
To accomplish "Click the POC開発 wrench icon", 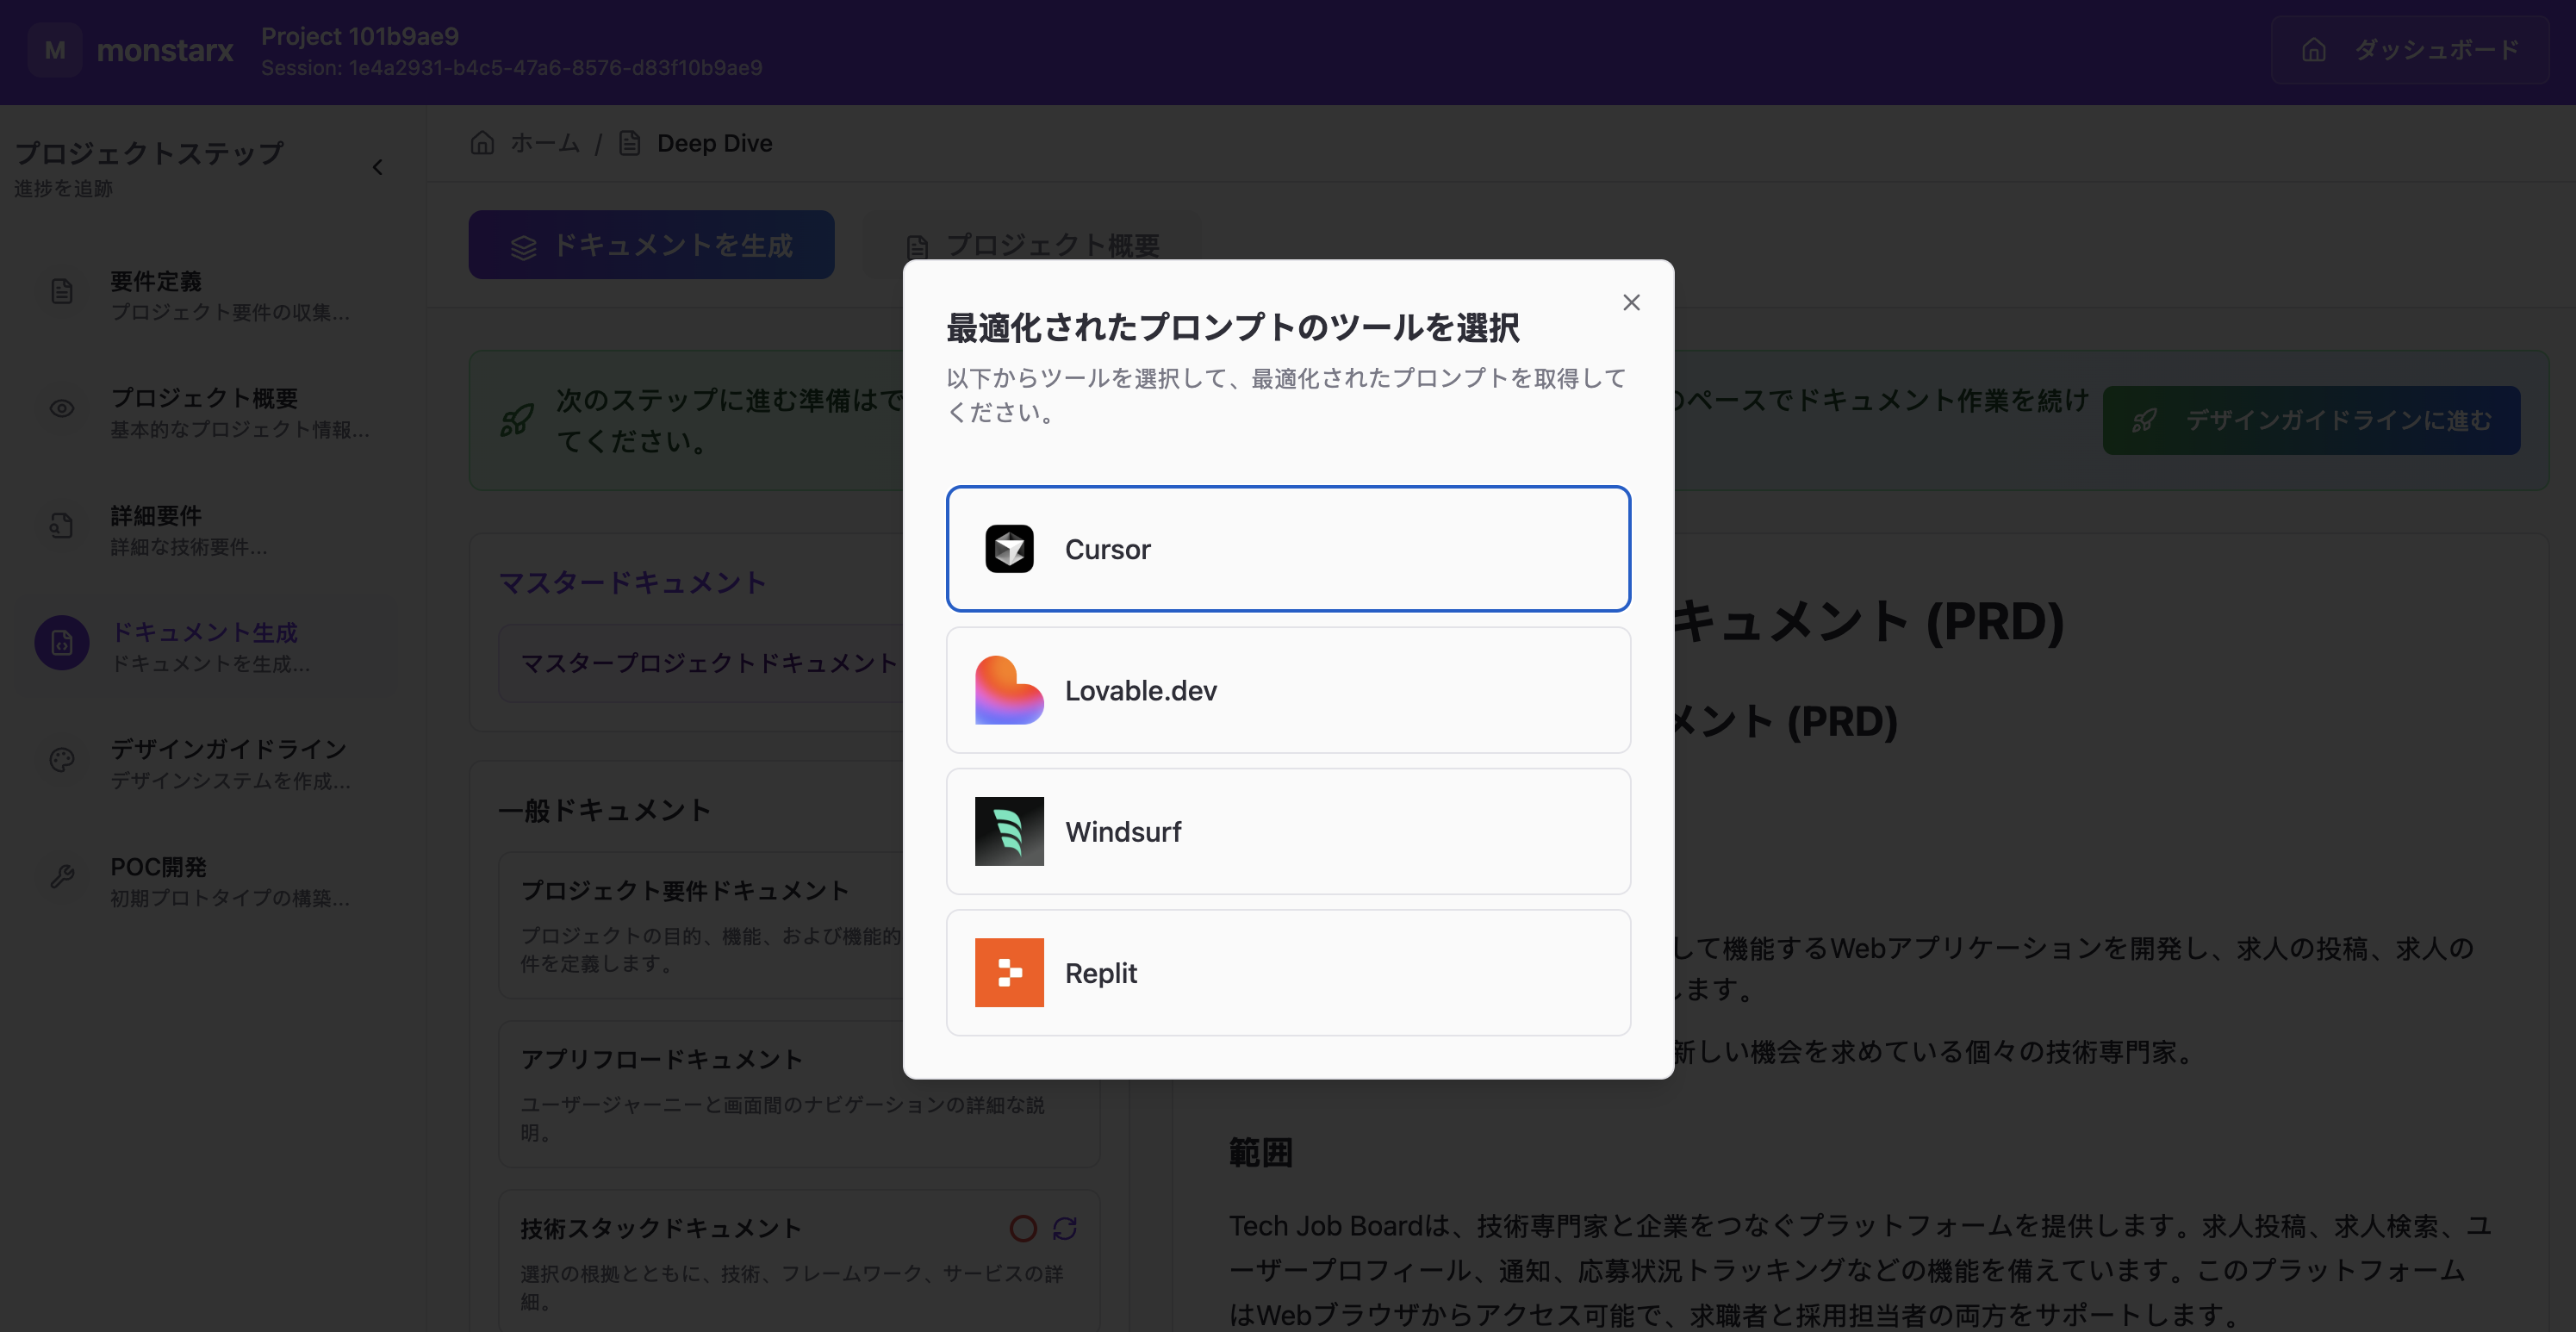I will pyautogui.click(x=61, y=877).
